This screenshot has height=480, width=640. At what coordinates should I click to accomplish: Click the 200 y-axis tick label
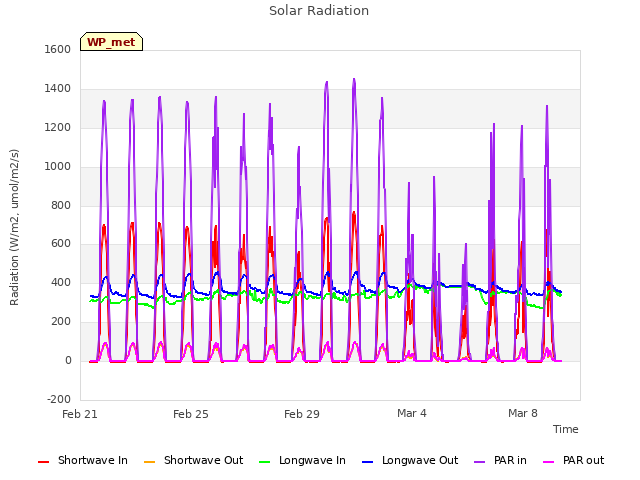click(61, 322)
